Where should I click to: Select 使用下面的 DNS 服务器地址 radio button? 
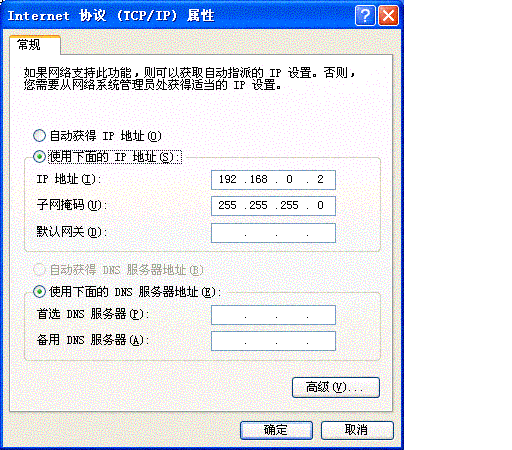(39, 292)
